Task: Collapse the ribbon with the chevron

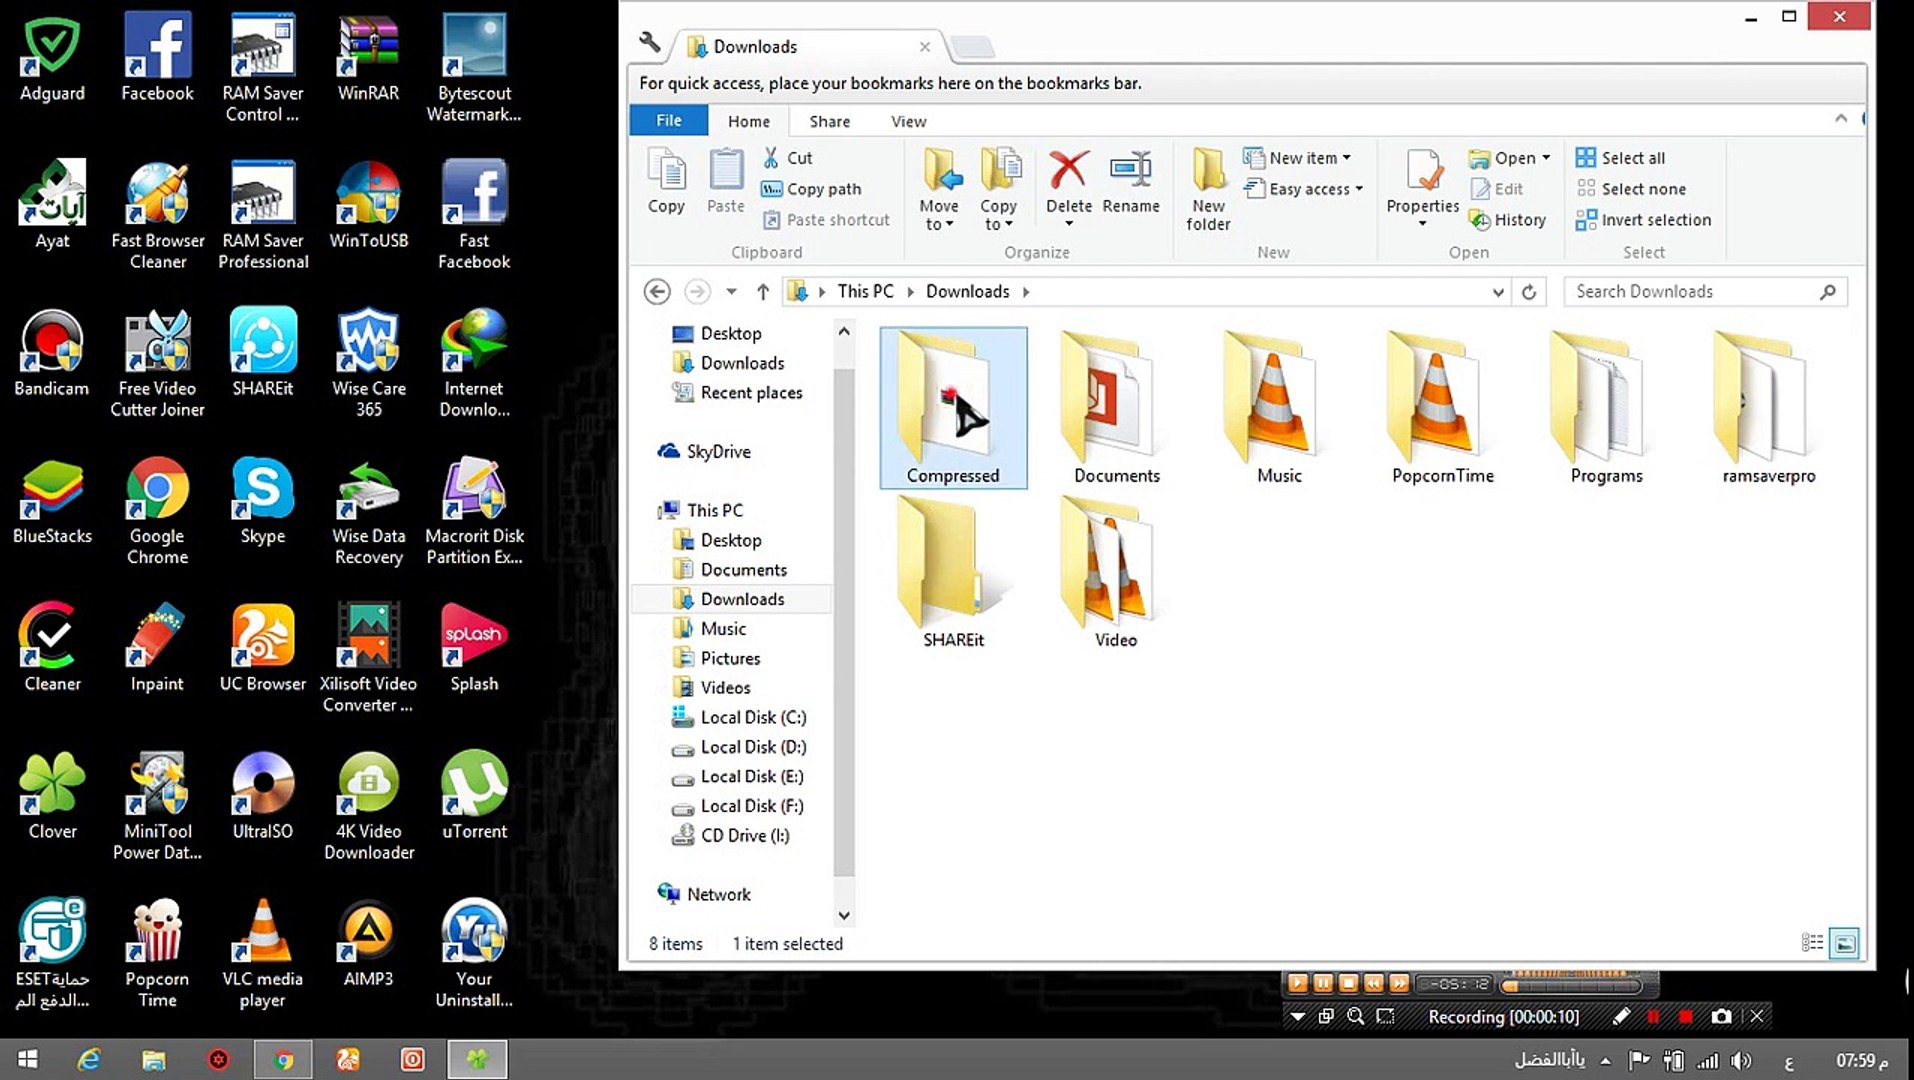Action: click(x=1840, y=119)
